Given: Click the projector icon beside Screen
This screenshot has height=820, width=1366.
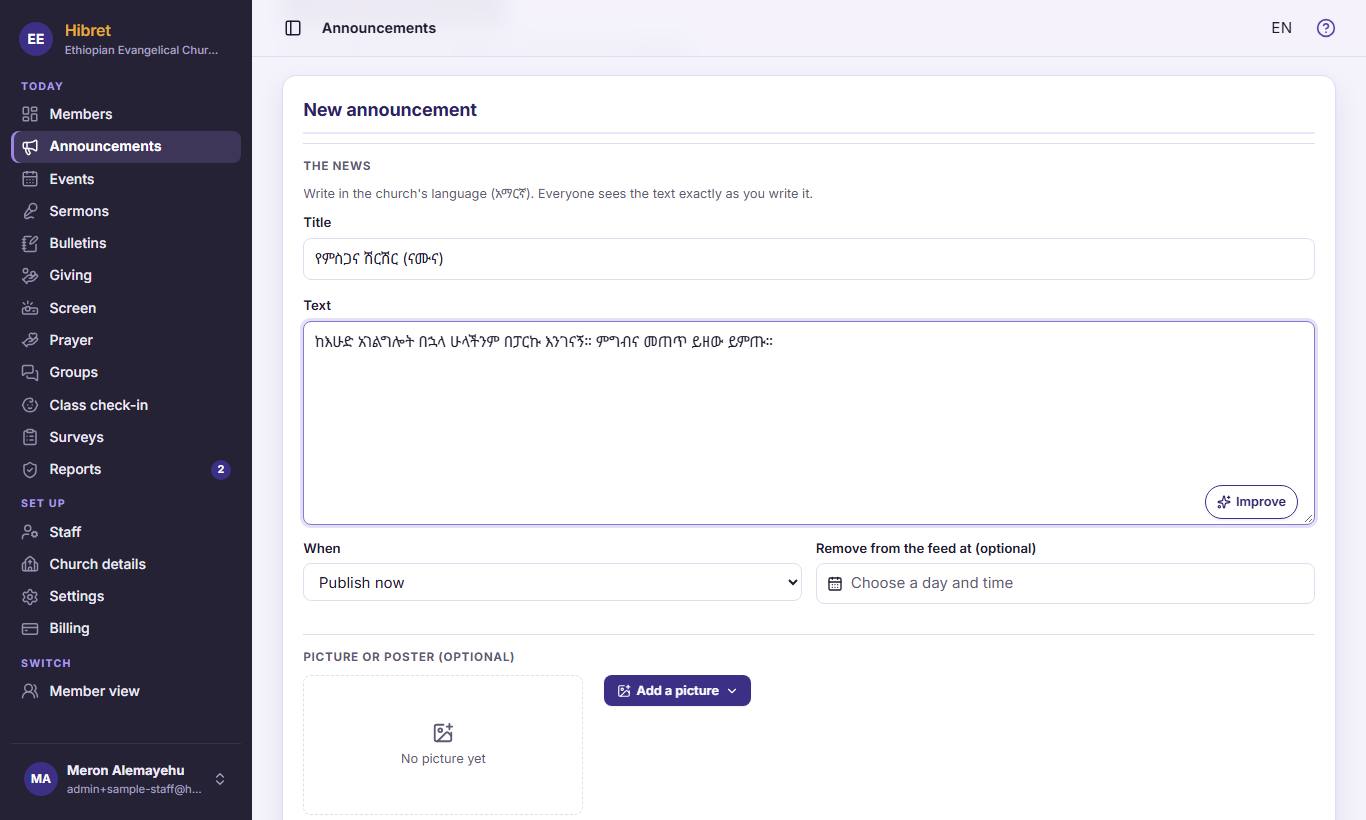Looking at the screenshot, I should pyautogui.click(x=30, y=308).
